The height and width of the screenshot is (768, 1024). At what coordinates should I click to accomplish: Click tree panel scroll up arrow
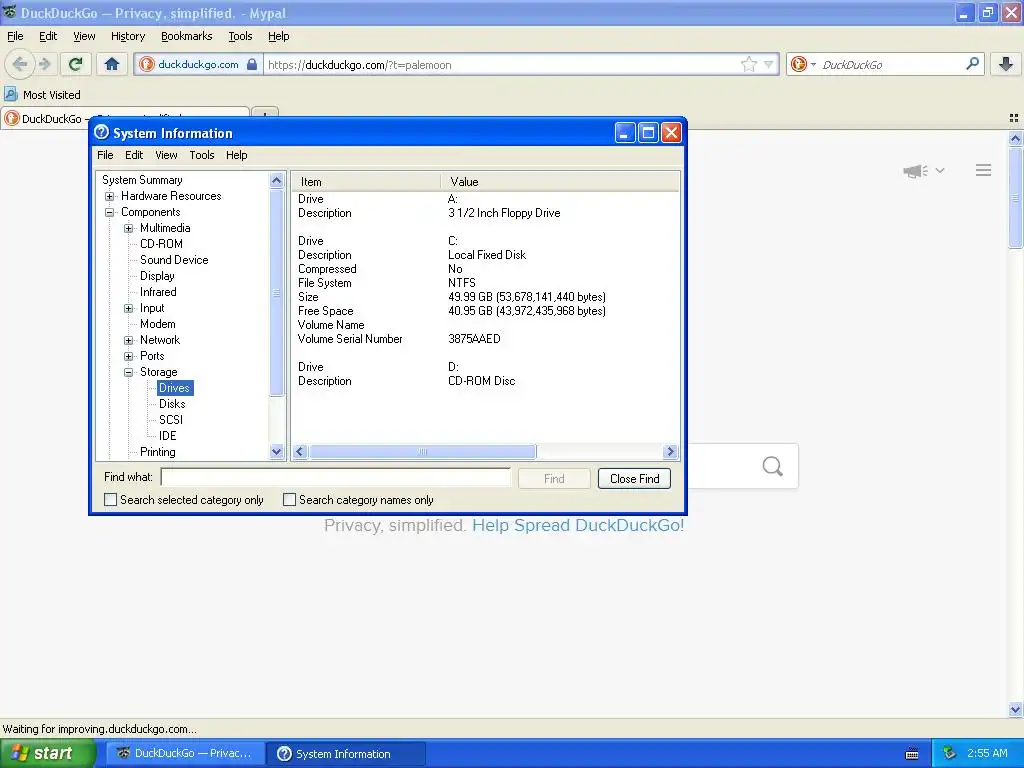pyautogui.click(x=276, y=180)
